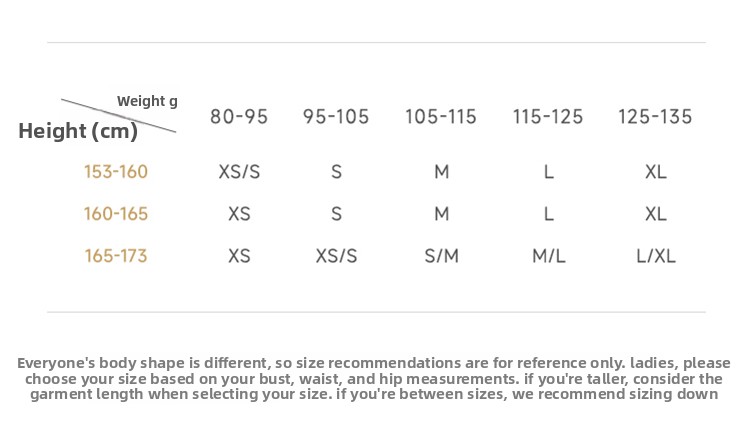Select M in the 153-160 row
750x426 pixels.
tap(441, 172)
